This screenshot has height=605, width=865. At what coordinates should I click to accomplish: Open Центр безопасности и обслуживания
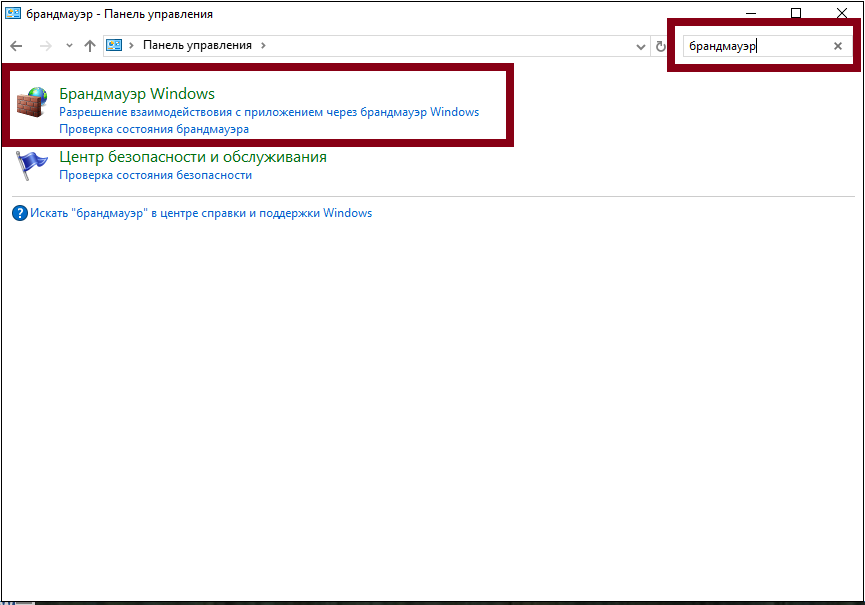coord(193,157)
